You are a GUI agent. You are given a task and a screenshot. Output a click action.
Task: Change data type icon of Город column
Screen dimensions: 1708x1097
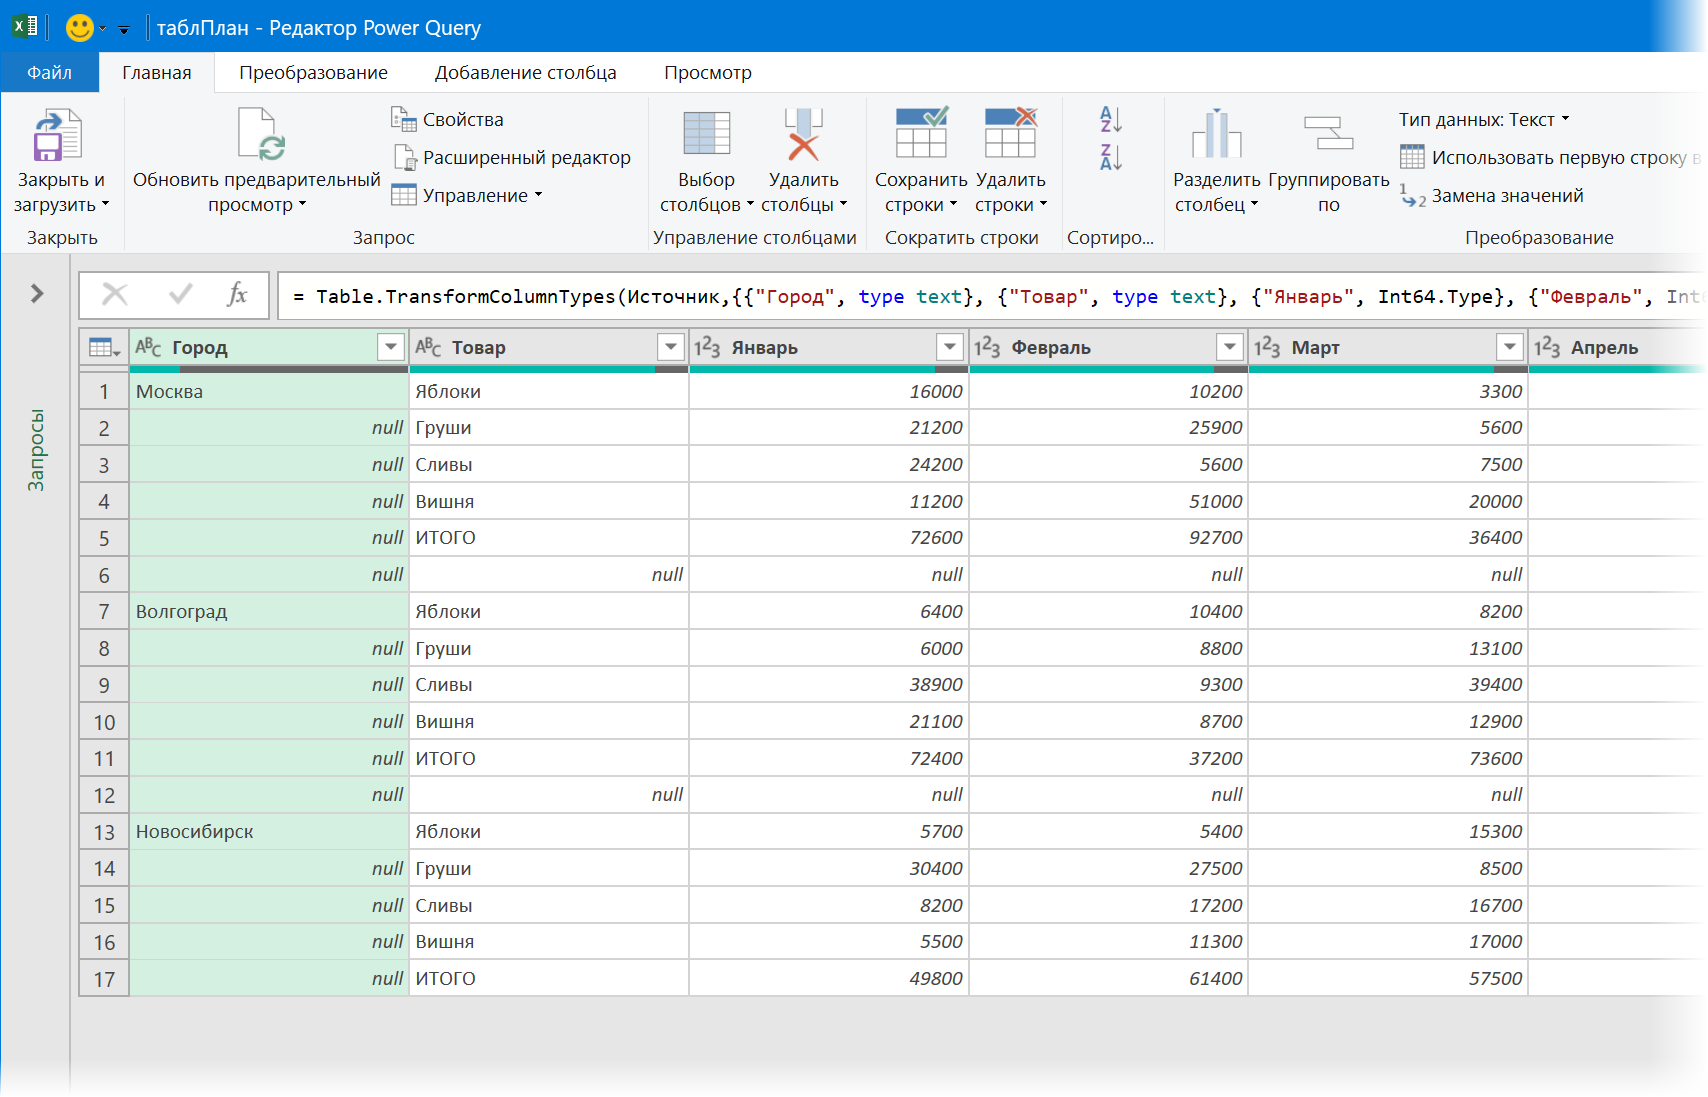pos(148,347)
